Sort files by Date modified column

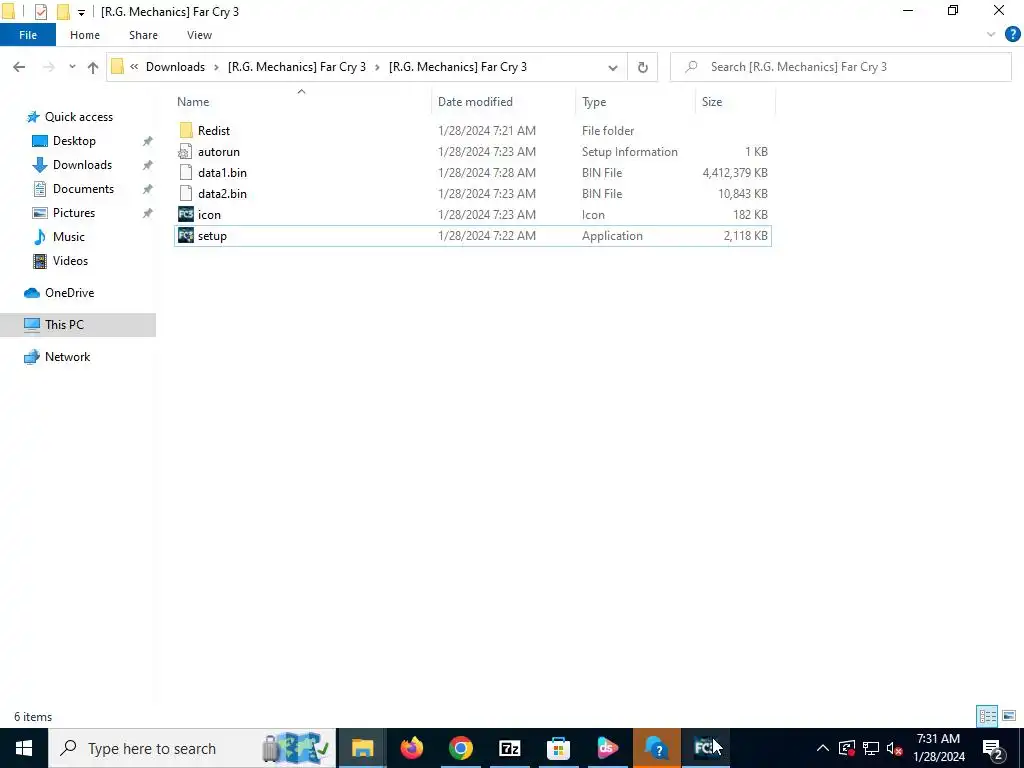tap(475, 102)
